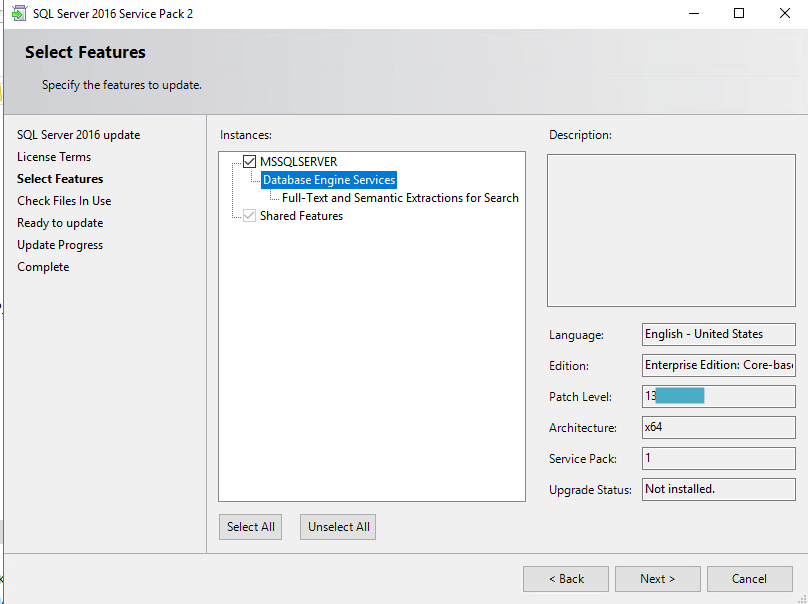The height and width of the screenshot is (604, 808).
Task: Click the window resize grip
Action: 802,598
